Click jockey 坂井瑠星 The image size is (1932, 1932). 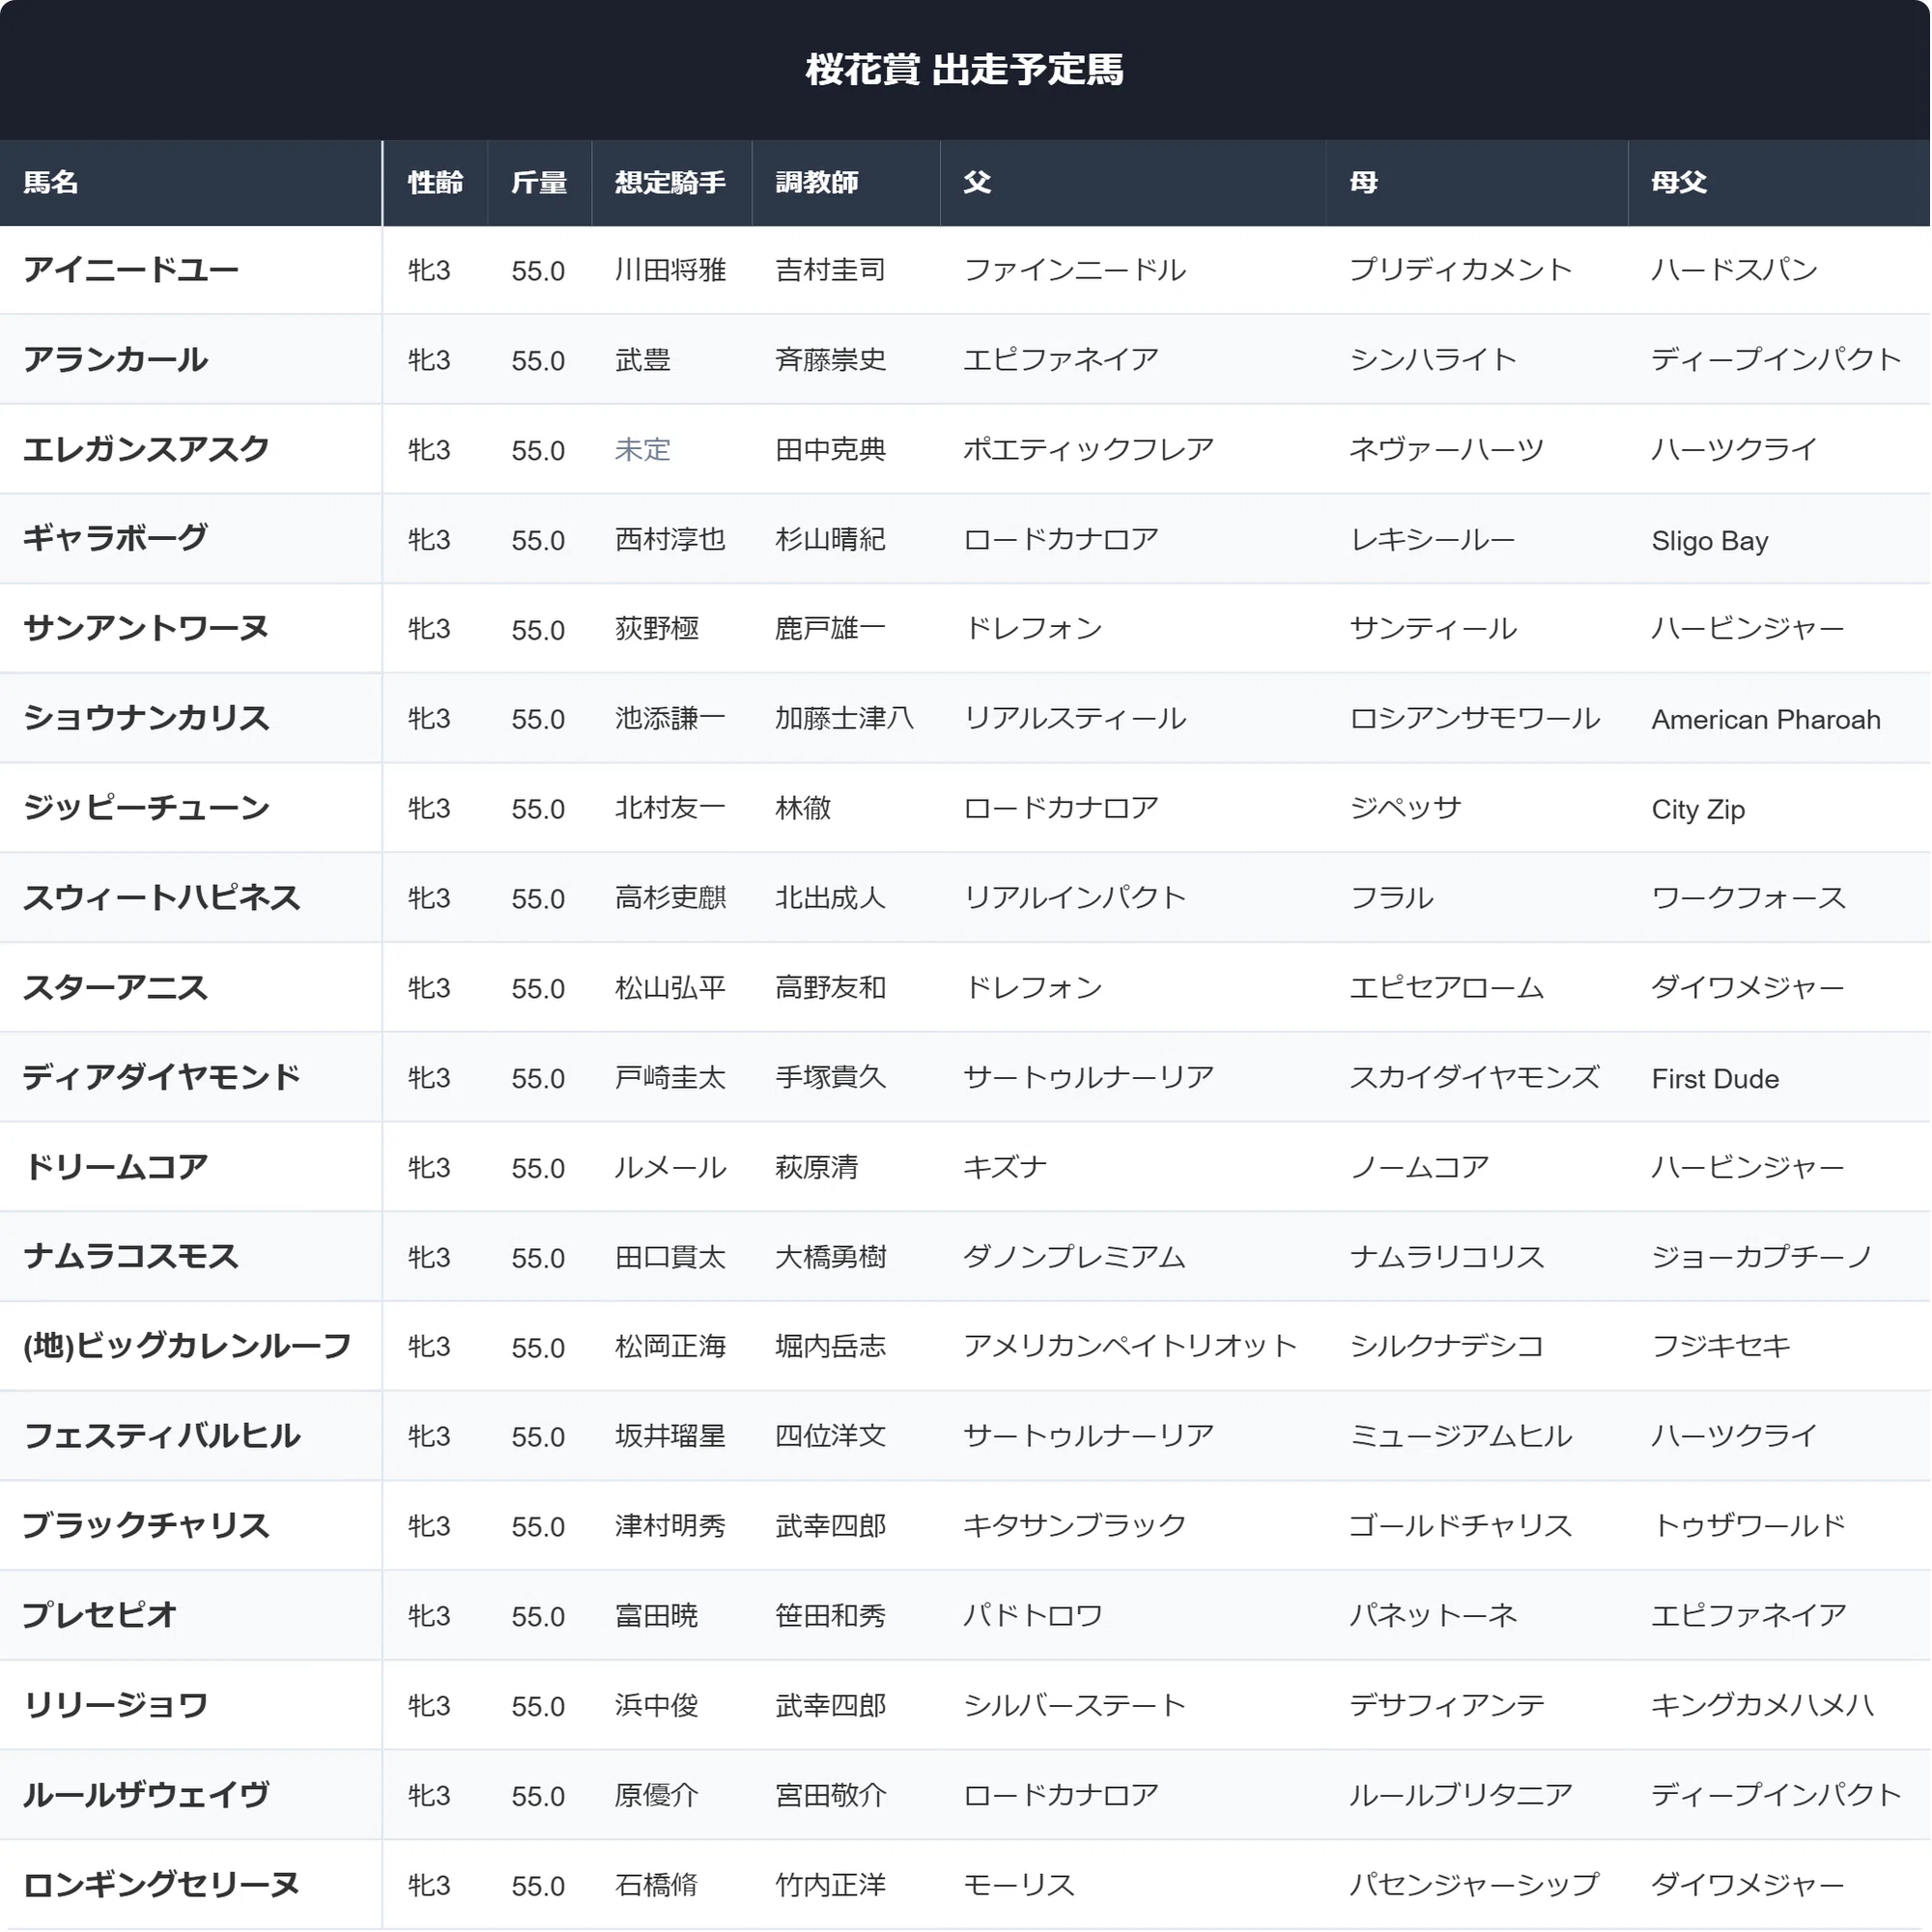[671, 1436]
